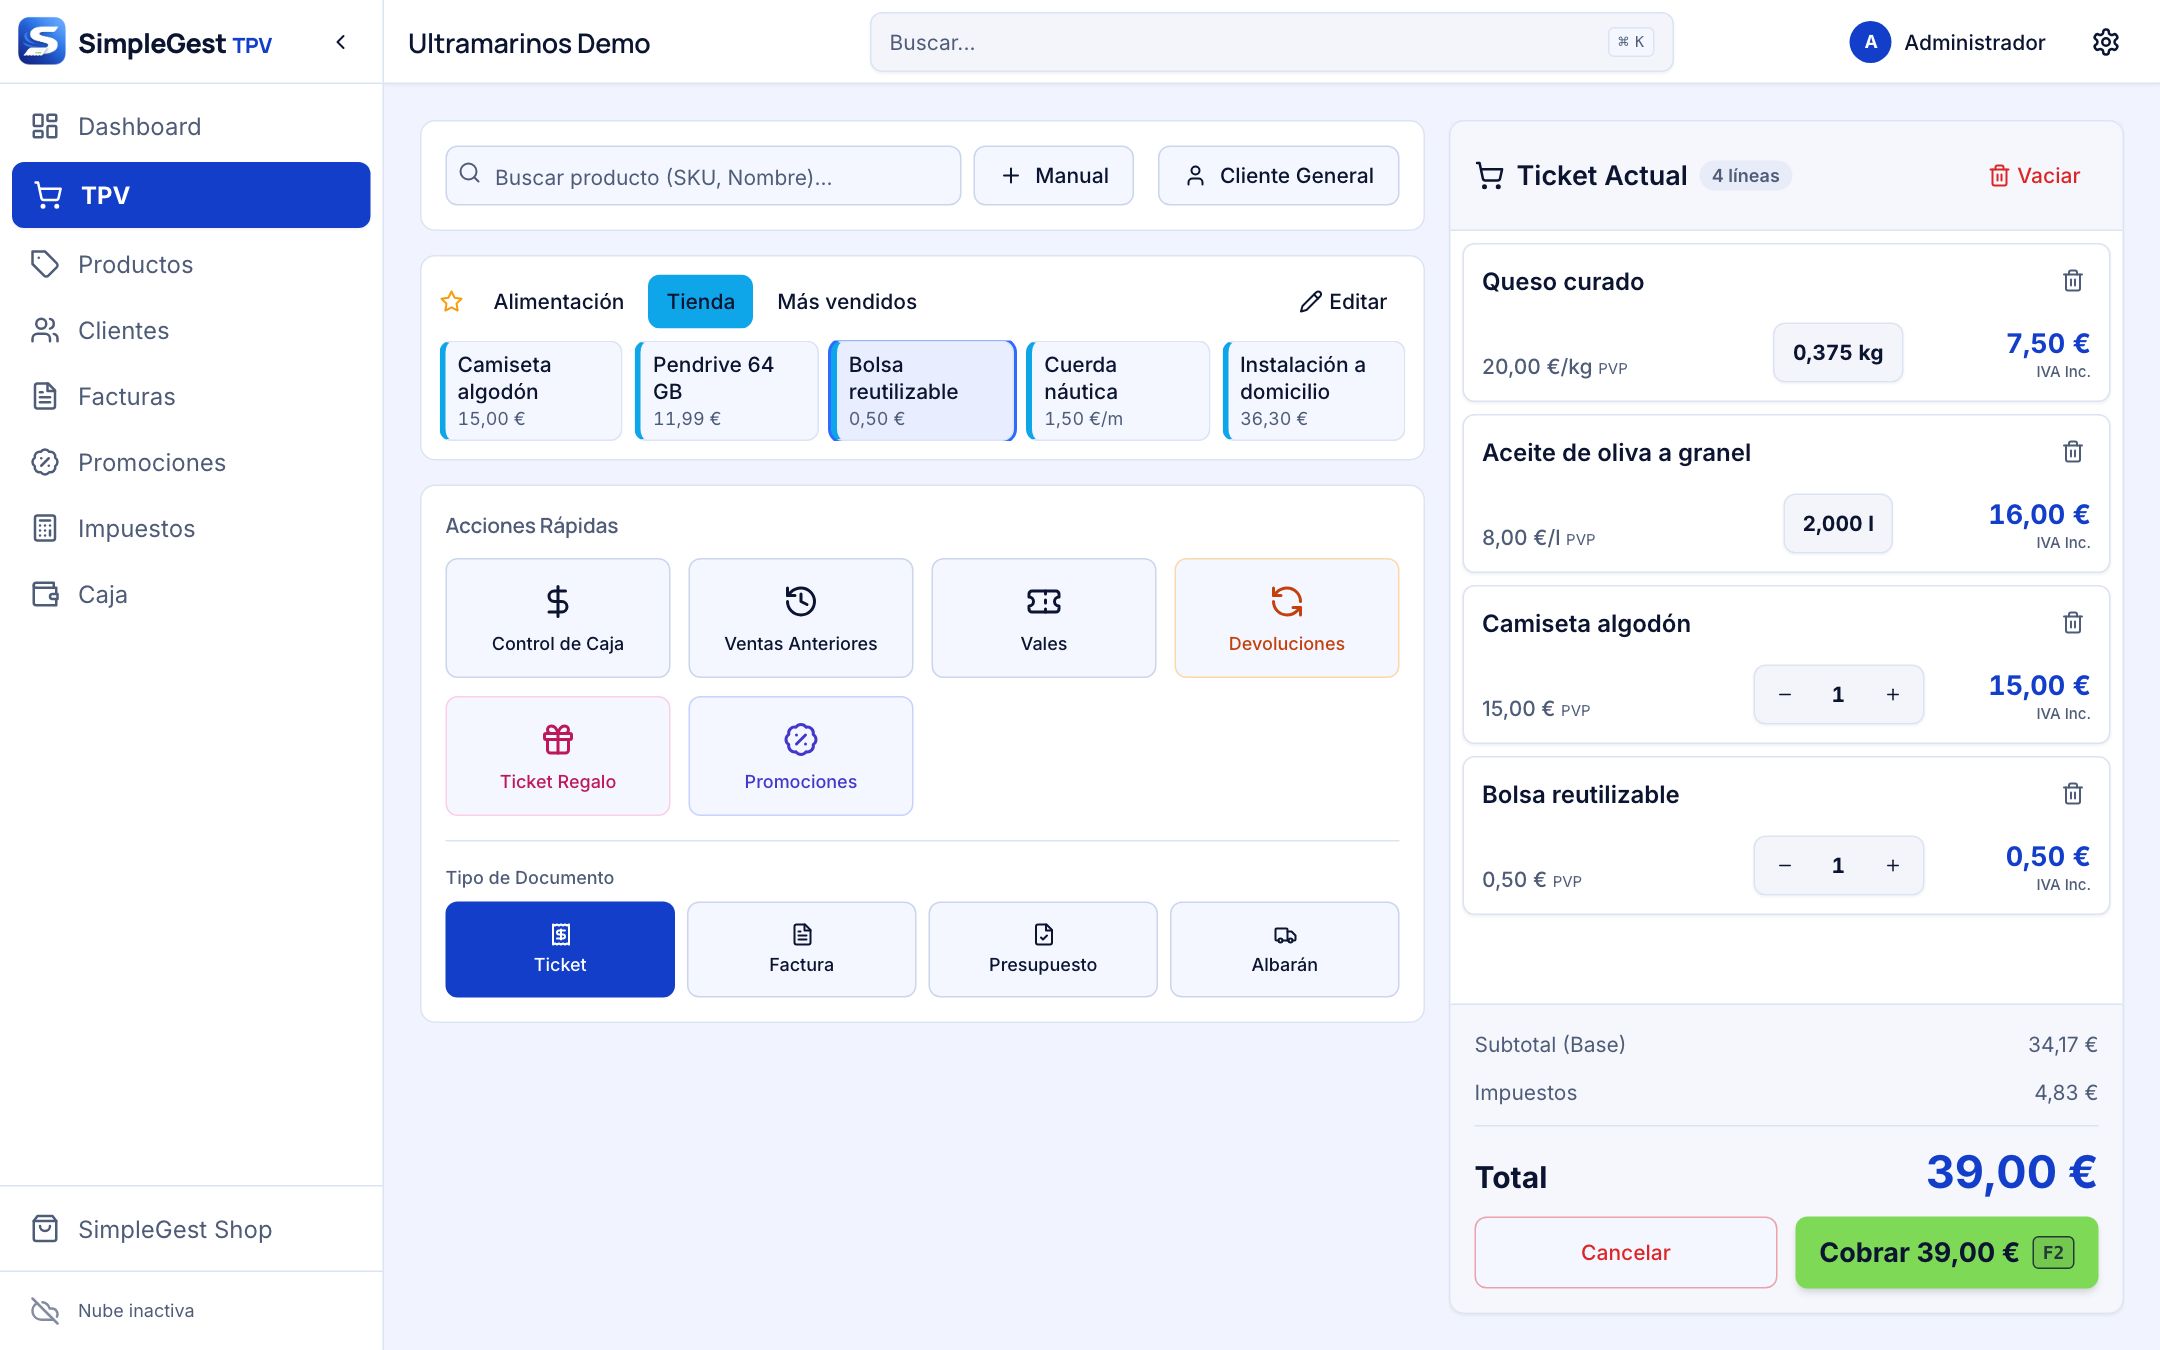Open Promociones quick action
Image resolution: width=2160 pixels, height=1350 pixels.
[x=801, y=756]
